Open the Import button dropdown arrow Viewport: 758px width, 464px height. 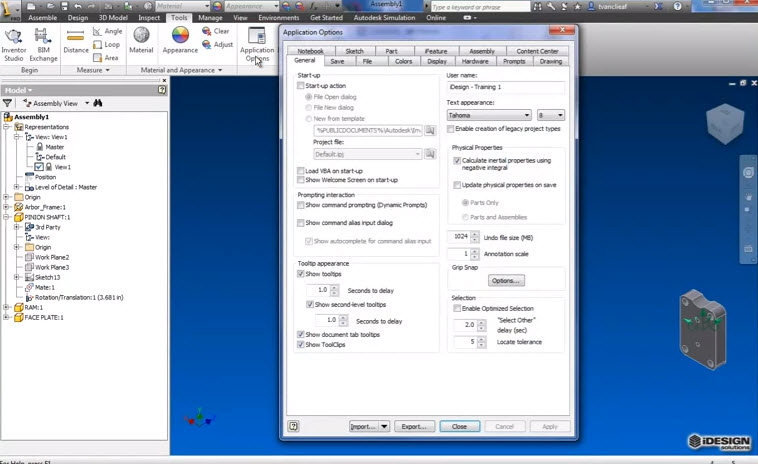tap(384, 426)
